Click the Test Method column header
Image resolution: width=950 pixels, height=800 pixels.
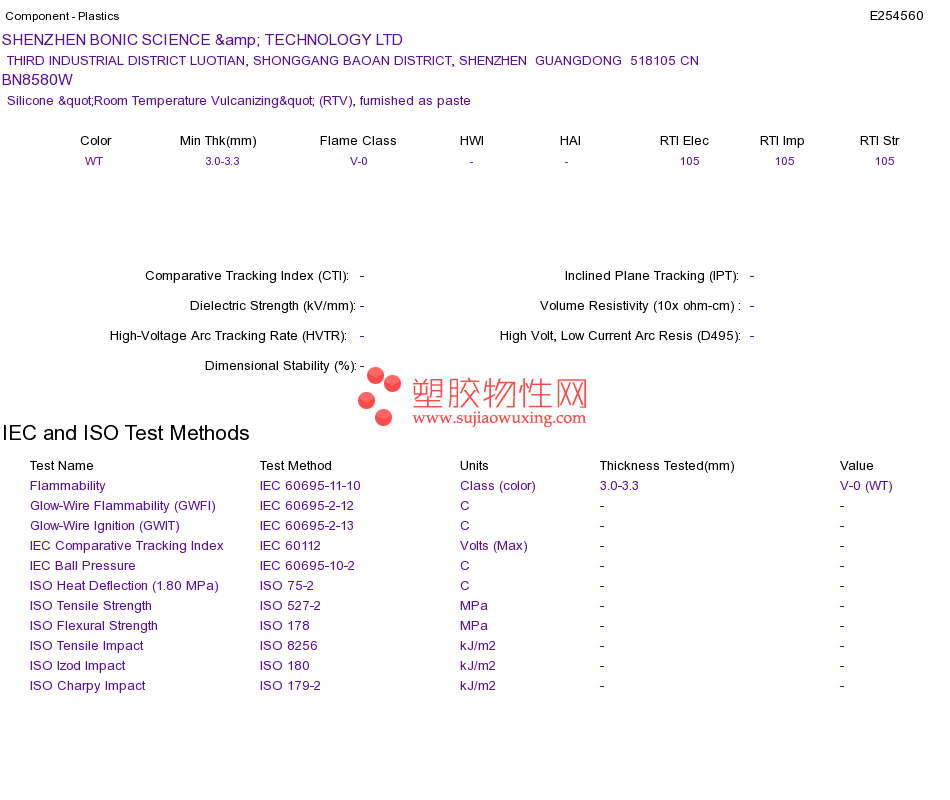coord(296,465)
